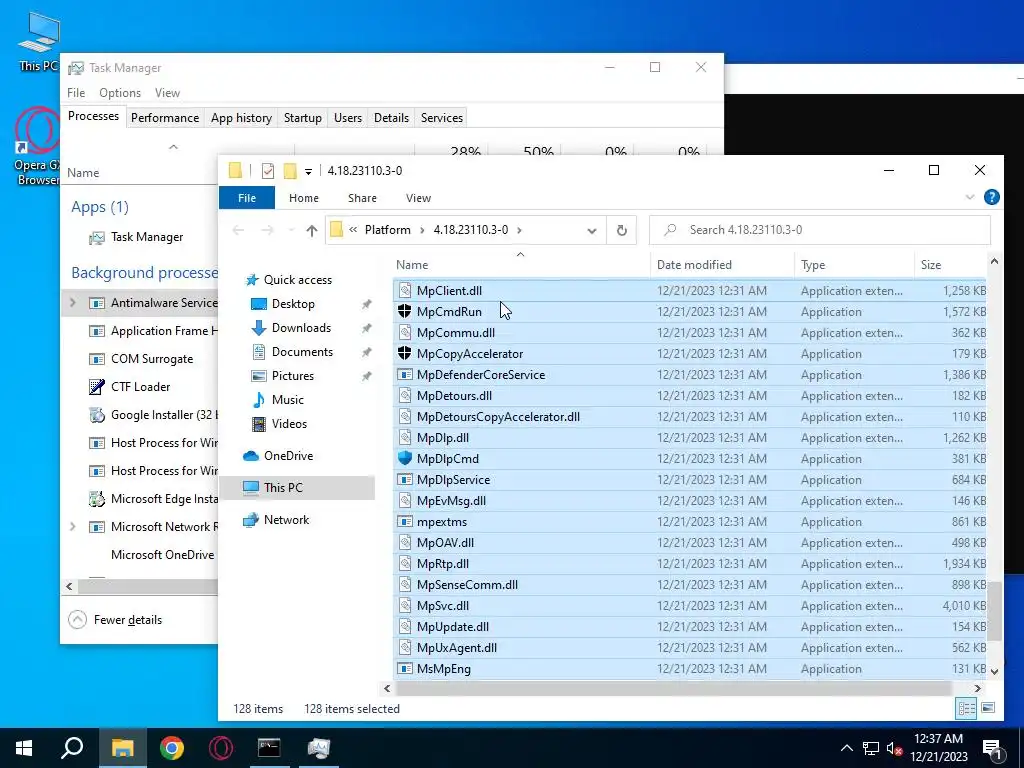Click the File Explorer help icon
The height and width of the screenshot is (768, 1024).
pyautogui.click(x=991, y=197)
